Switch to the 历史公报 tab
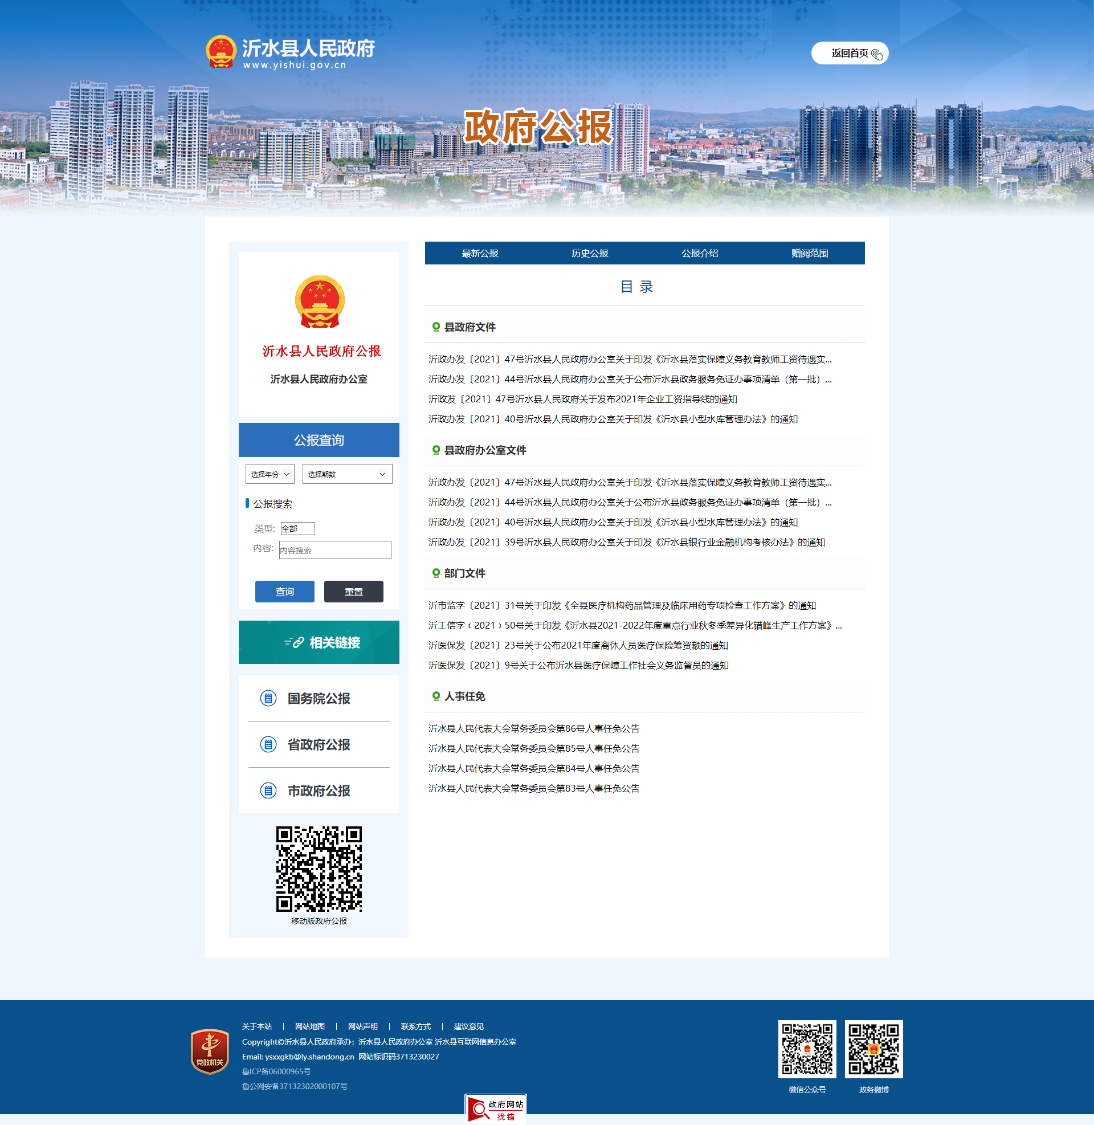The width and height of the screenshot is (1094, 1125). [x=590, y=254]
